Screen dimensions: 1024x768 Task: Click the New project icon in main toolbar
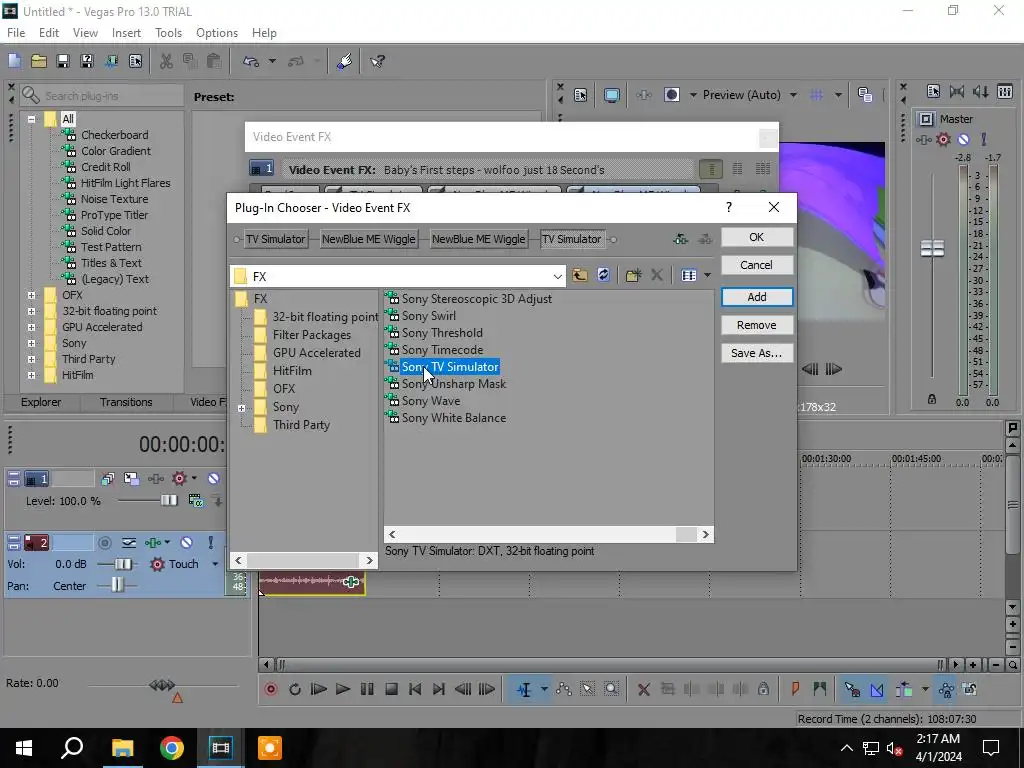click(x=14, y=61)
